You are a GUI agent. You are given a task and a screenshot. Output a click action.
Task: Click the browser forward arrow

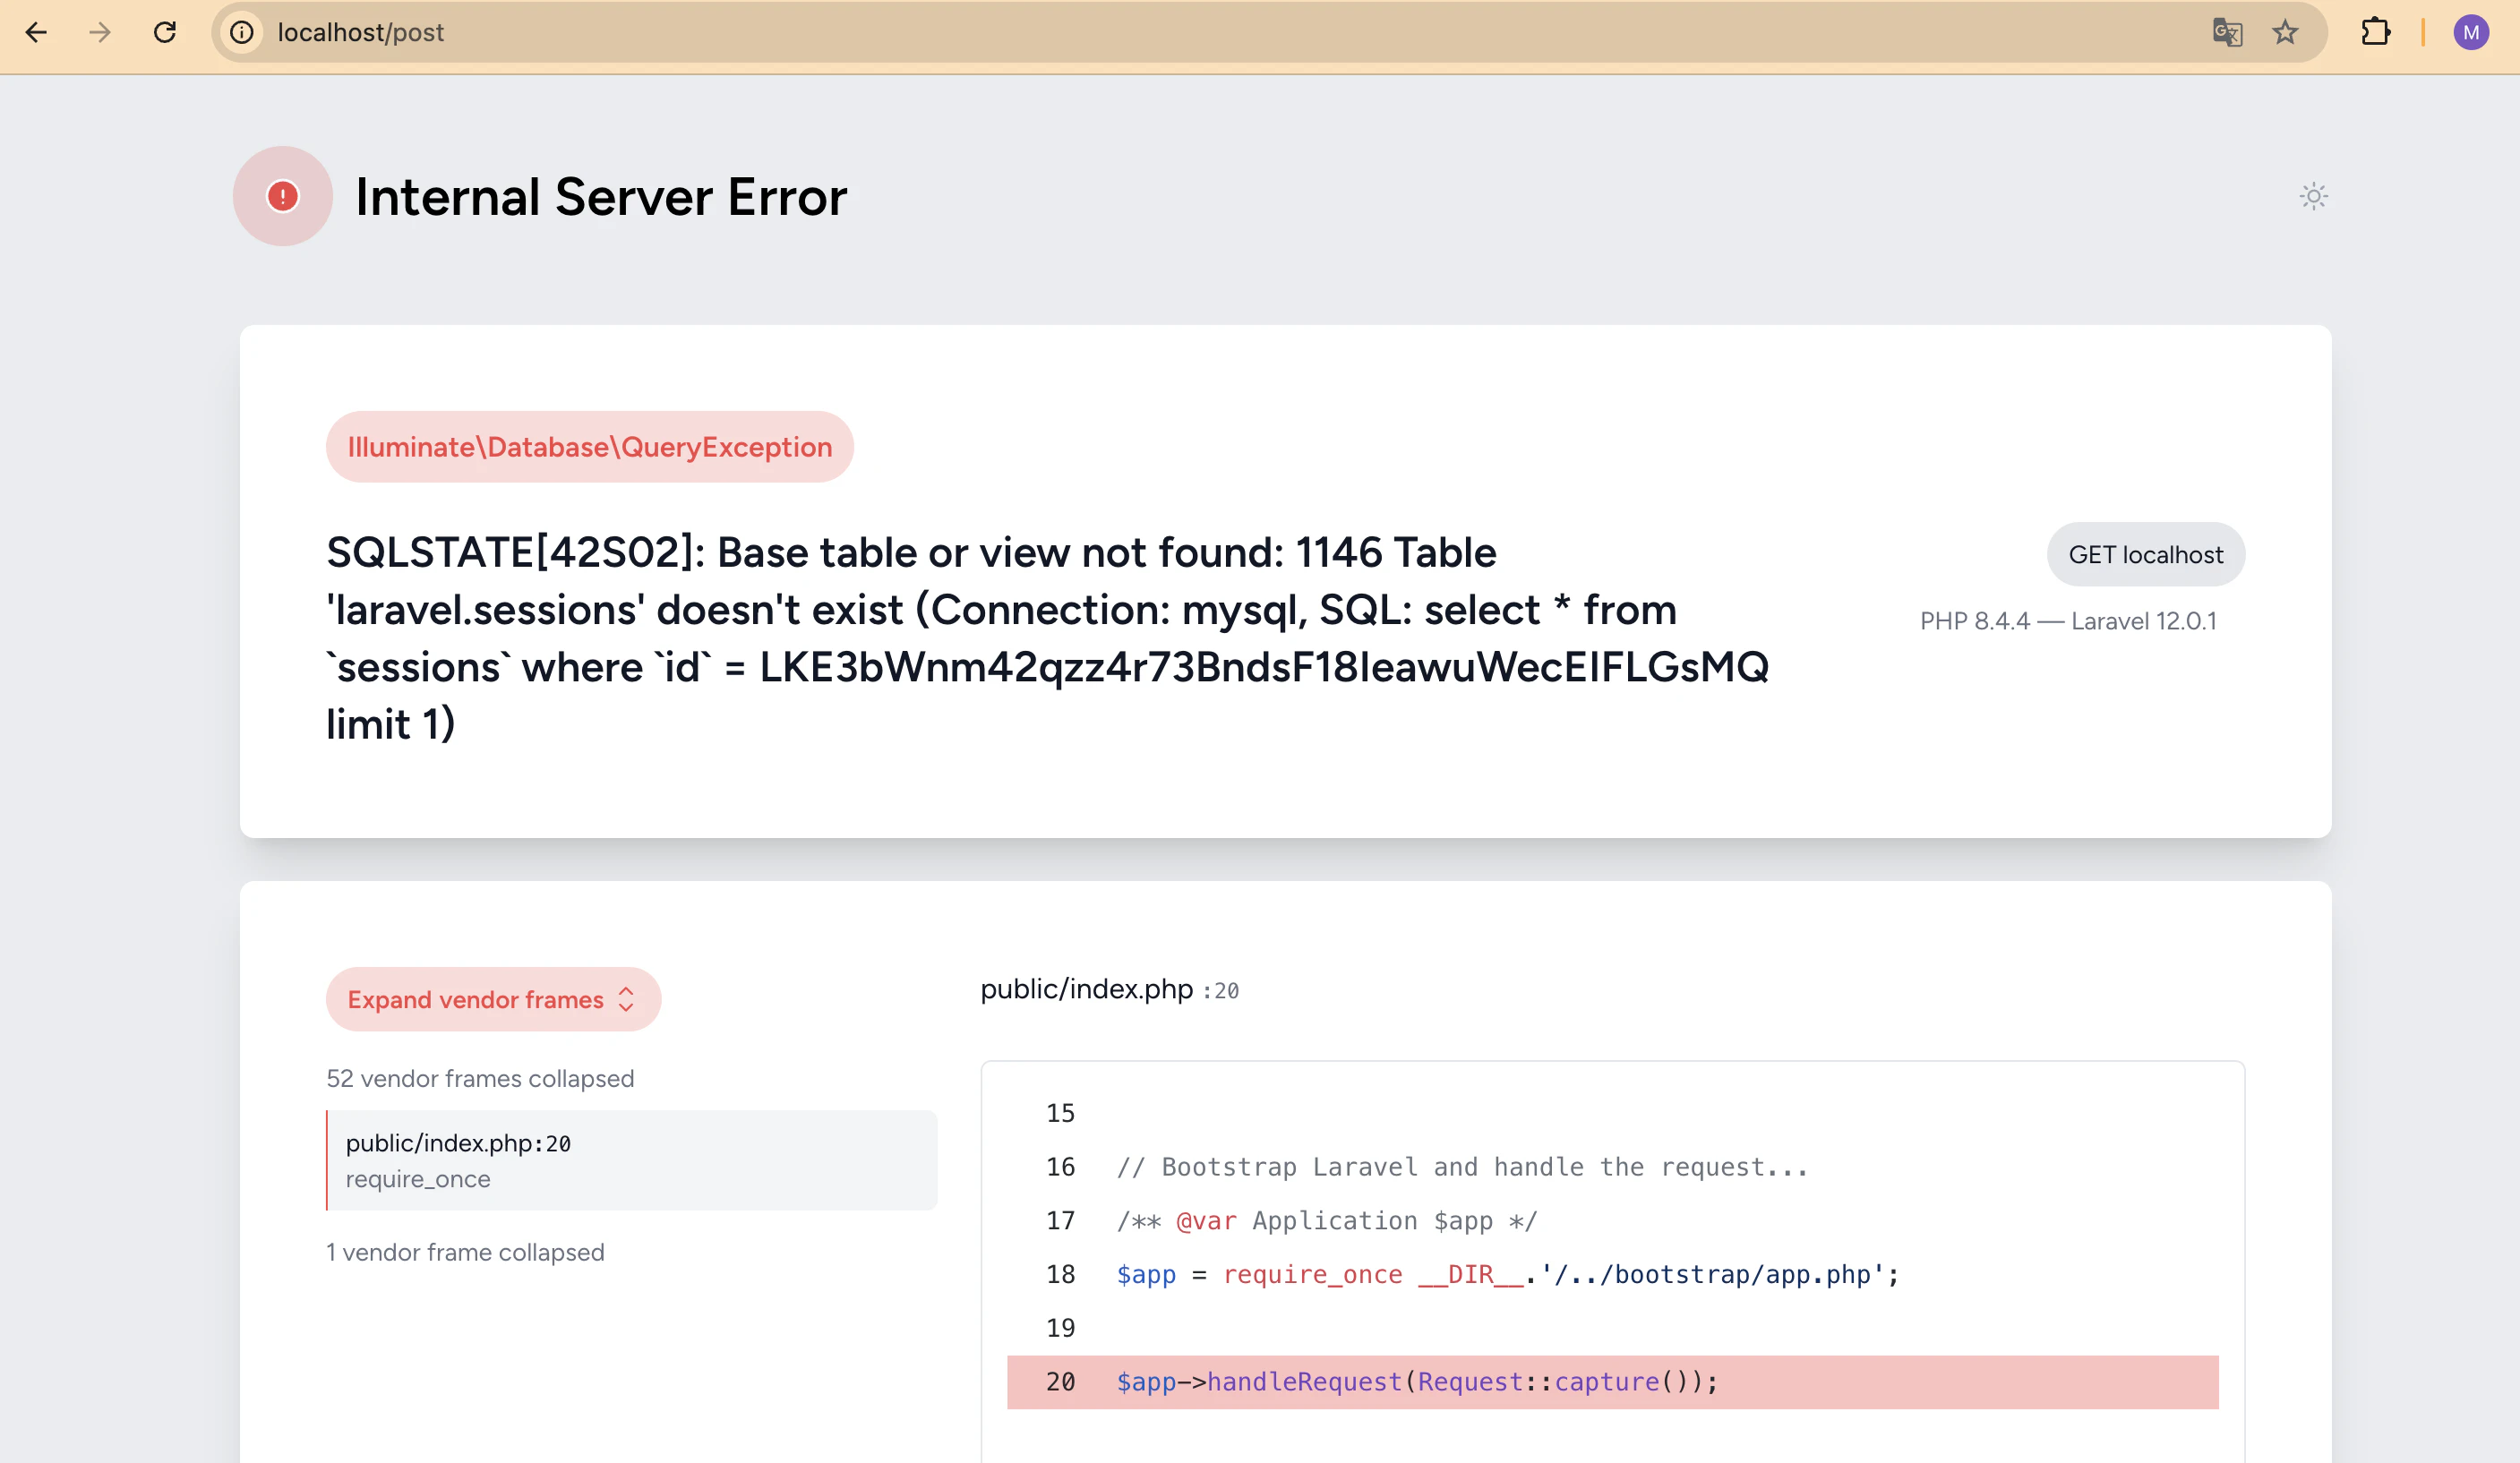[x=100, y=32]
